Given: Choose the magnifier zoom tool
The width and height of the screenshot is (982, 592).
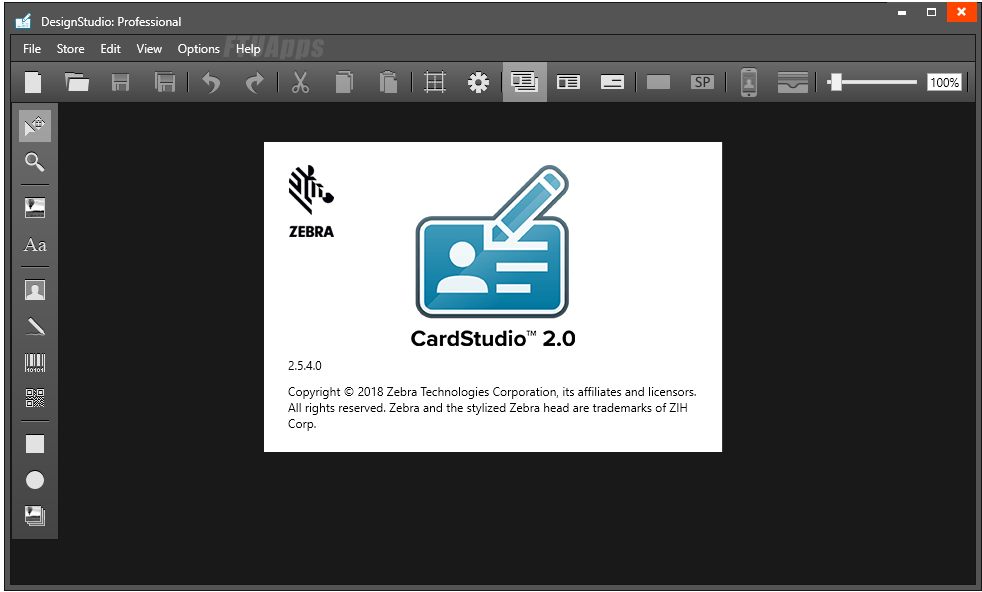Looking at the screenshot, I should 35,162.
